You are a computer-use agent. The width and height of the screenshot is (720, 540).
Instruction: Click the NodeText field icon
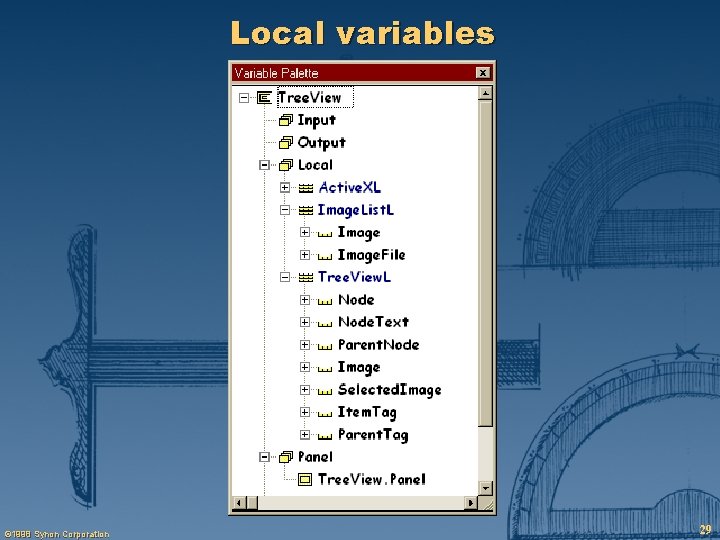click(x=325, y=324)
